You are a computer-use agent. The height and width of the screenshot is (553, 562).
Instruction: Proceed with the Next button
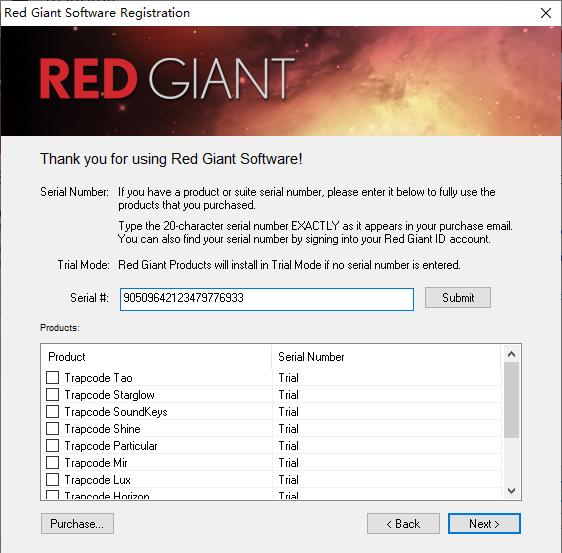pos(484,524)
